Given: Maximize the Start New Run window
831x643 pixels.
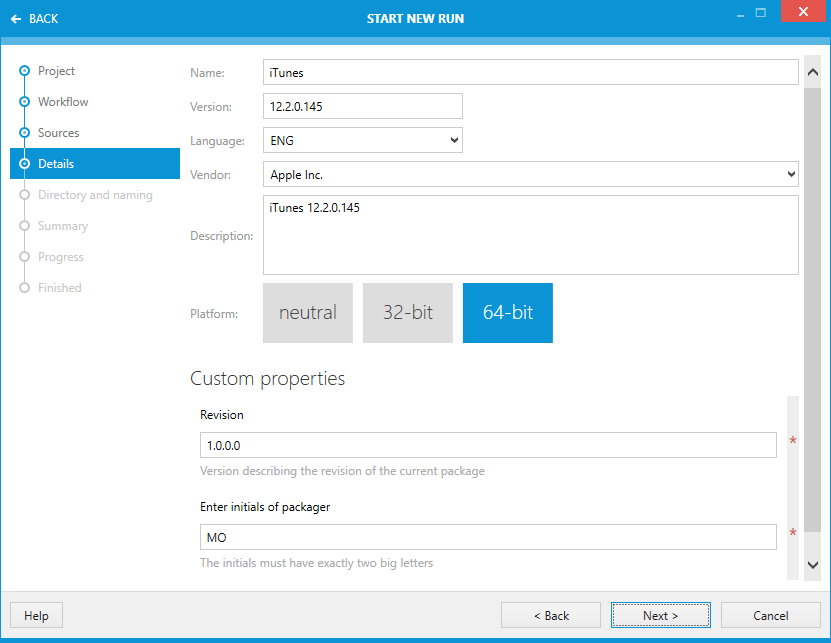Looking at the screenshot, I should [761, 14].
